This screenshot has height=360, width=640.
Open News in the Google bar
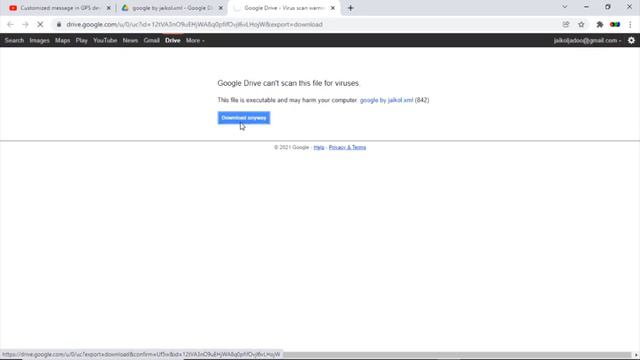(x=130, y=40)
